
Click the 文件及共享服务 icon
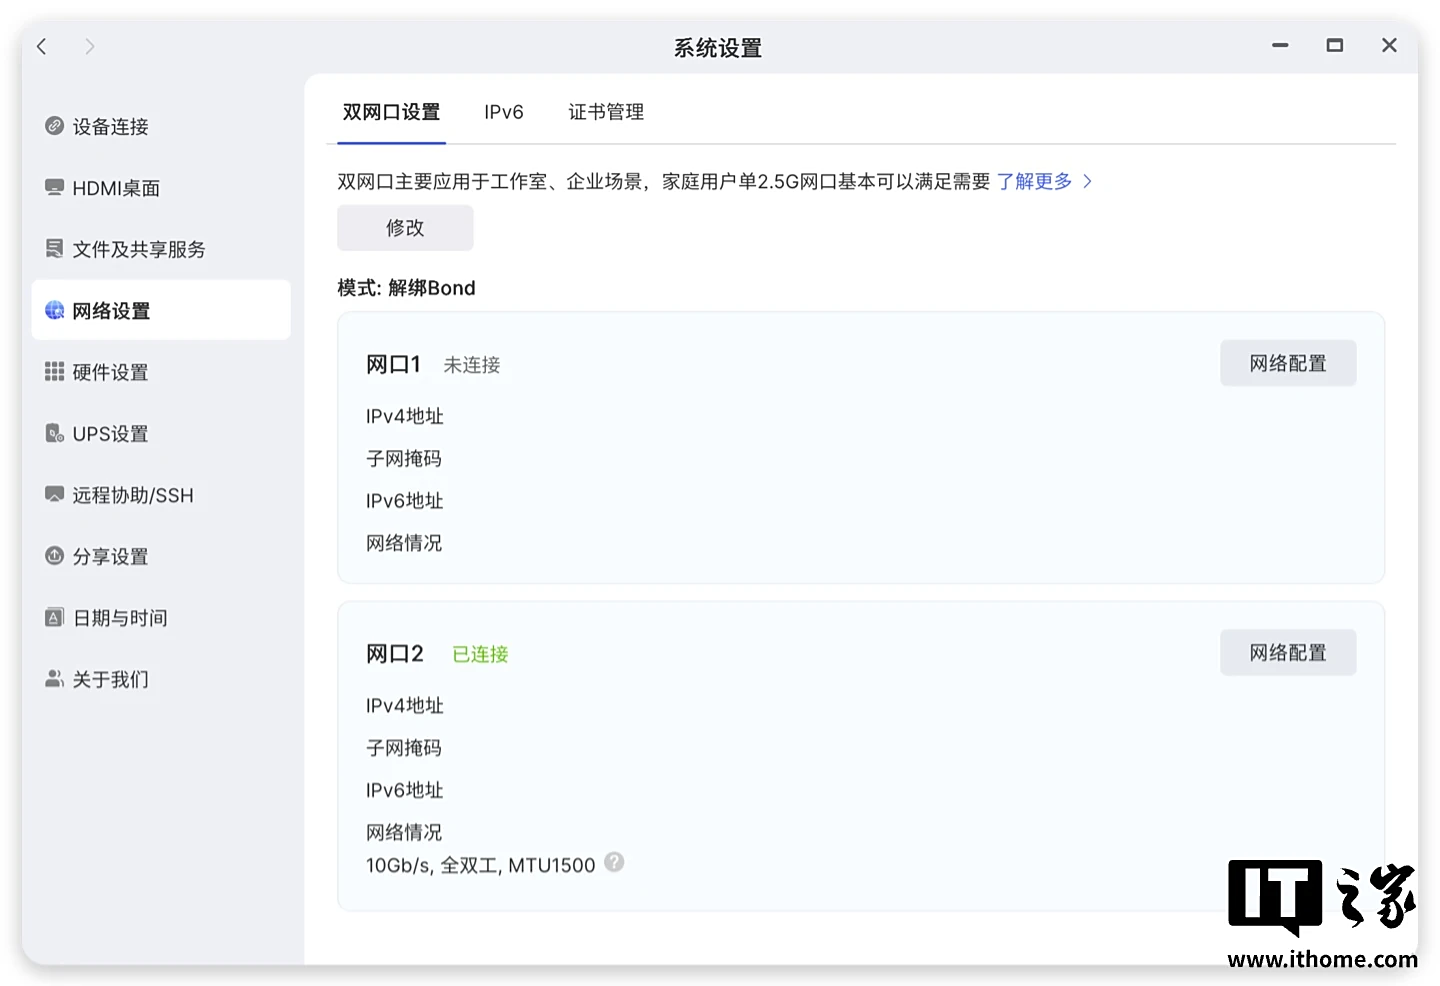point(55,248)
